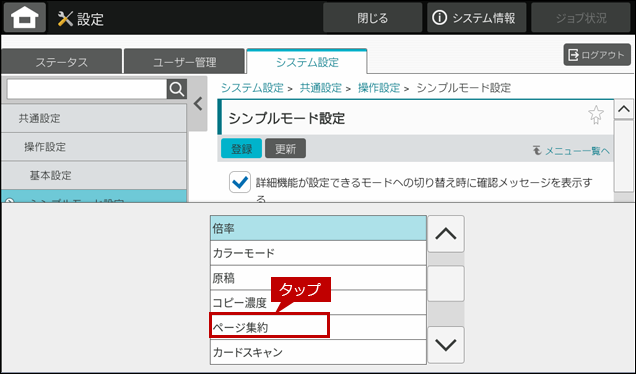Mark page as favorite with star icon
Viewport: 636px width, 374px height.
point(595,115)
